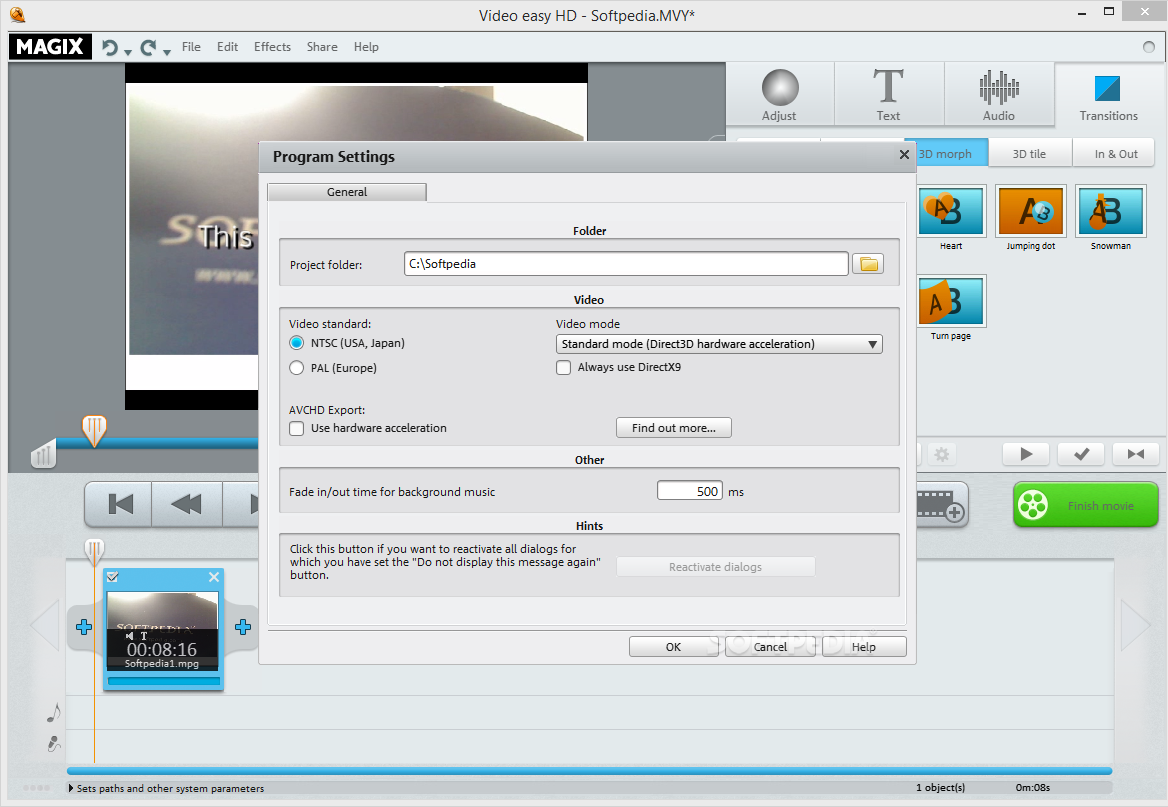Add clip after Softpedia1.mpg with plus
Viewport: 1168px width, 807px height.
(243, 627)
